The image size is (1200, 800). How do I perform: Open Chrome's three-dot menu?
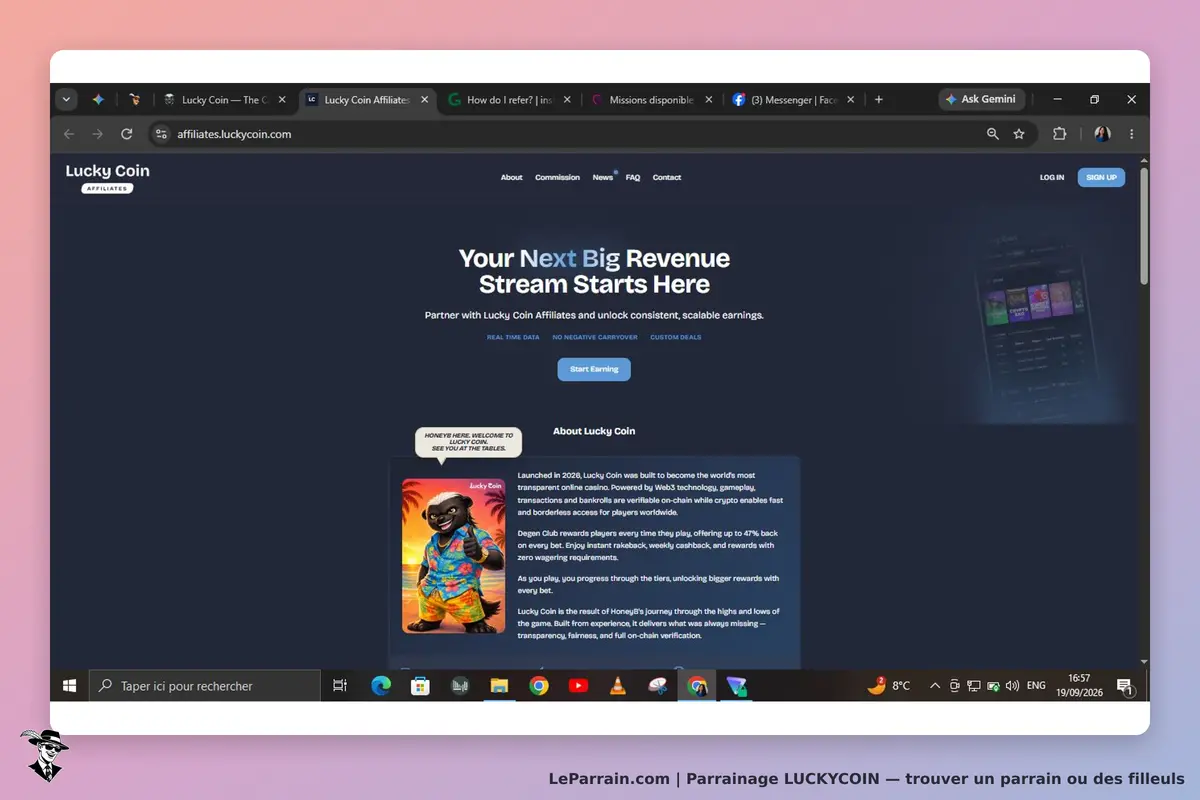(1132, 134)
